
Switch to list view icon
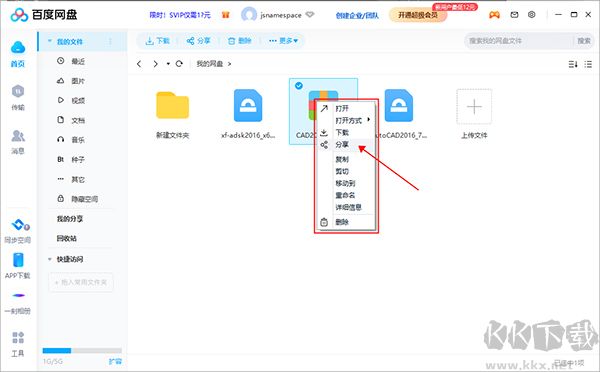(589, 64)
